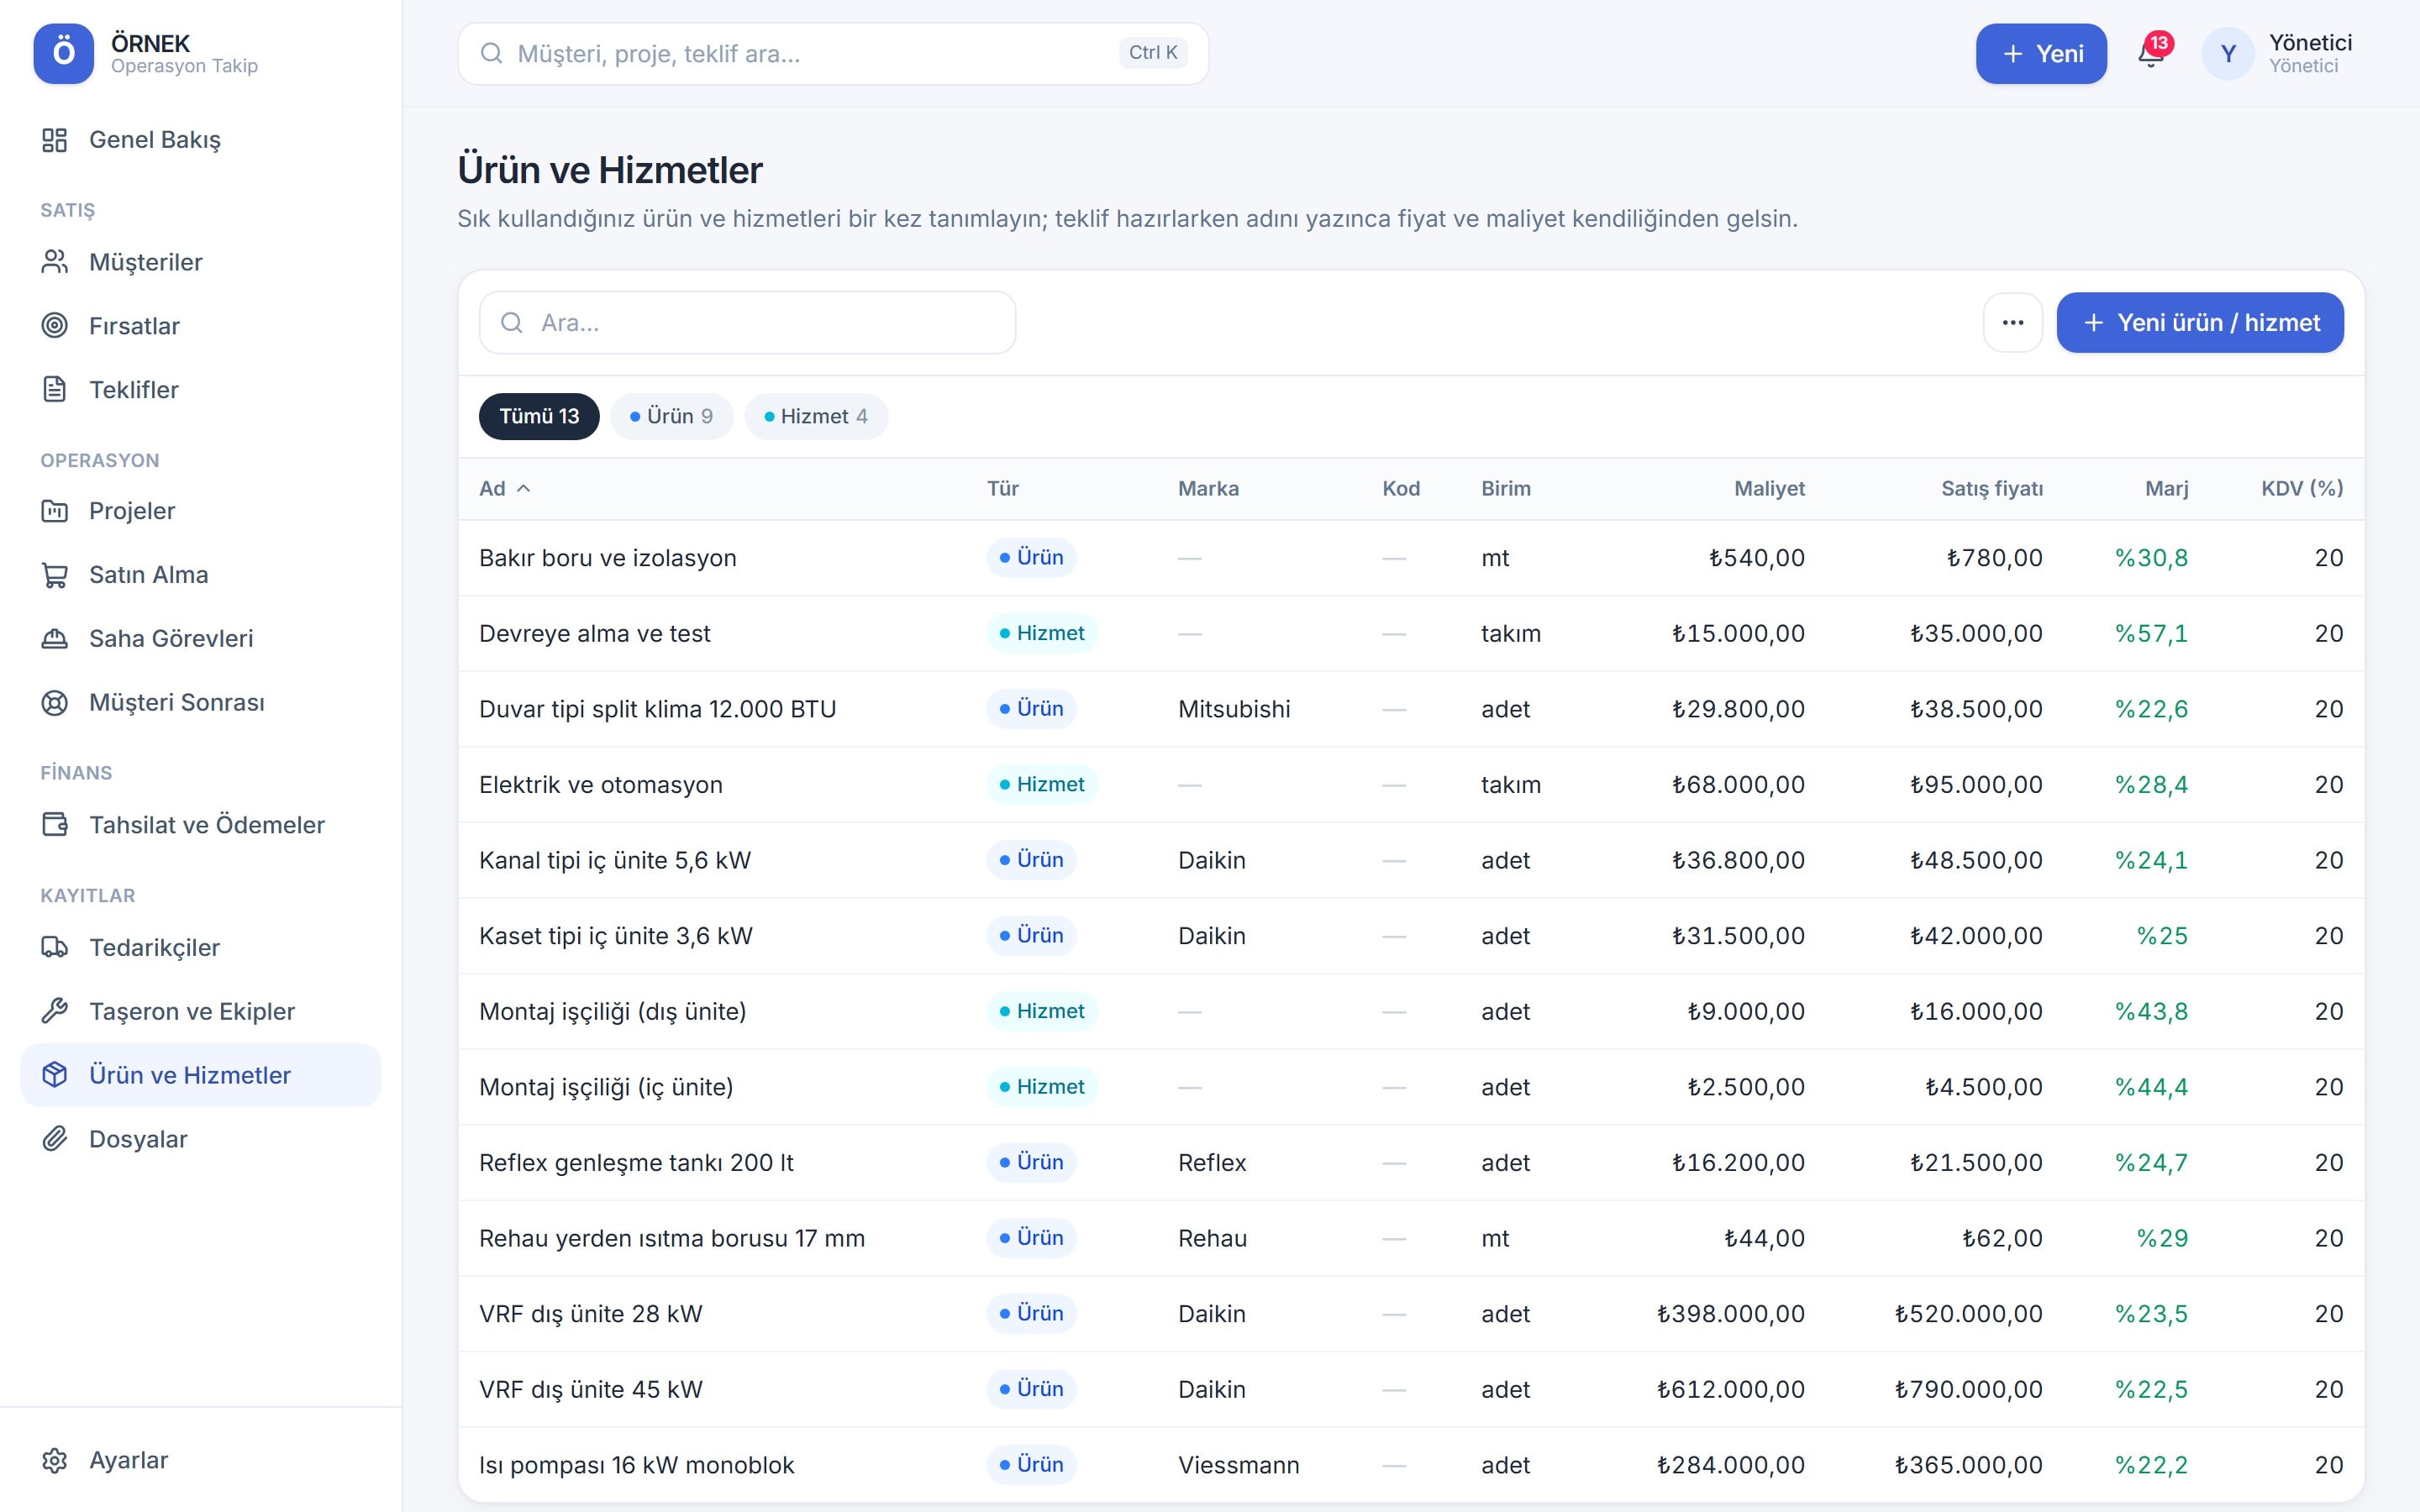The image size is (2420, 1512).
Task: Click the ÖRNEK app logo
Action: [x=63, y=53]
